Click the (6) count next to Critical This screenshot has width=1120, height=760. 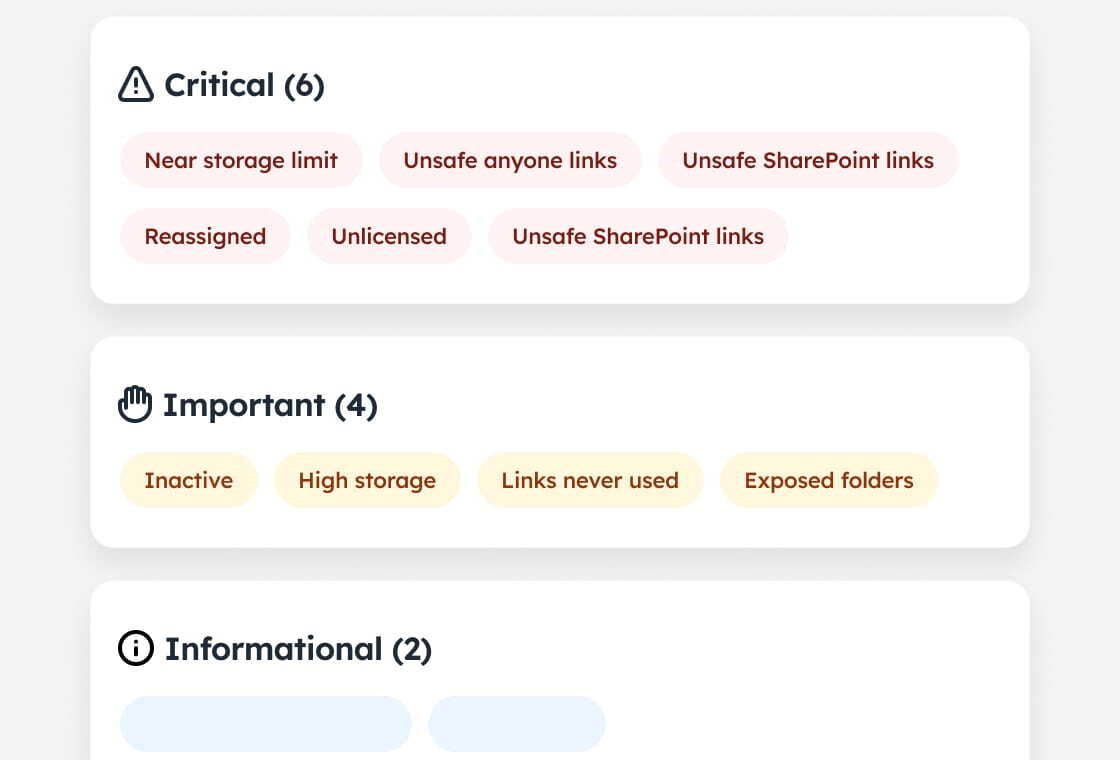304,85
